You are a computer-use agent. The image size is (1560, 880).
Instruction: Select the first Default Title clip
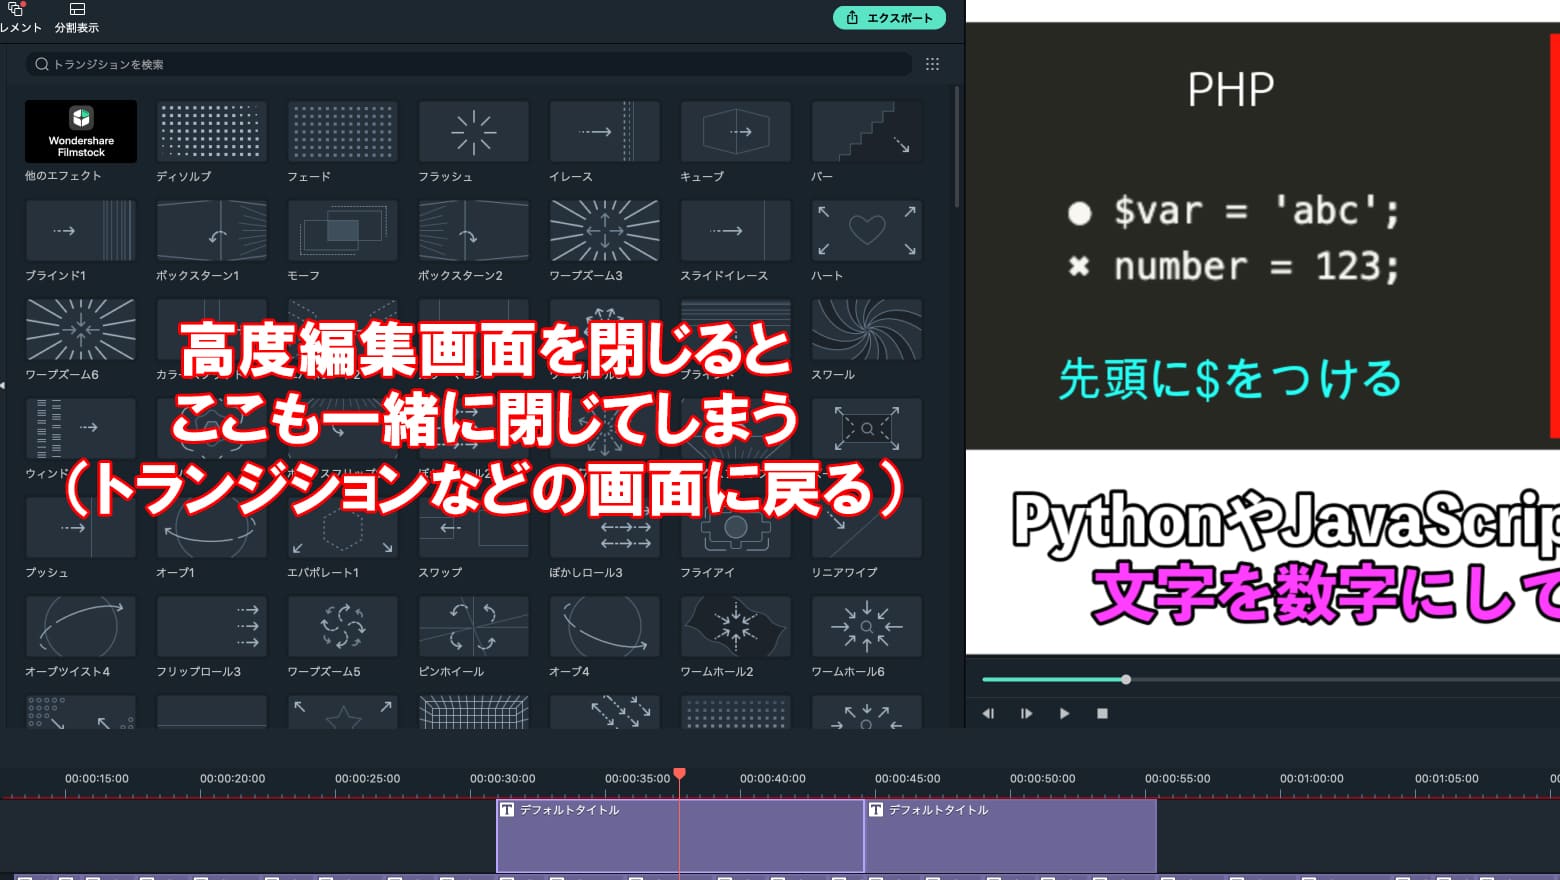pos(680,836)
